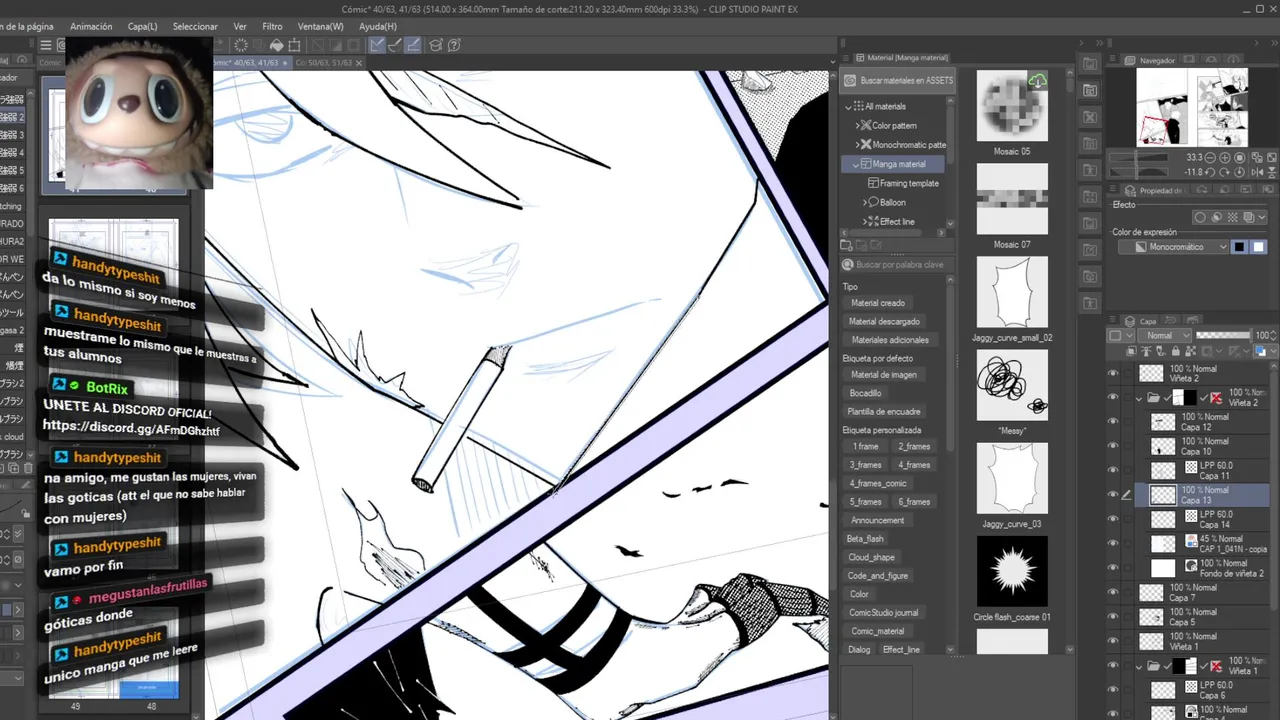Toggle snap to grid icon

pos(413,45)
